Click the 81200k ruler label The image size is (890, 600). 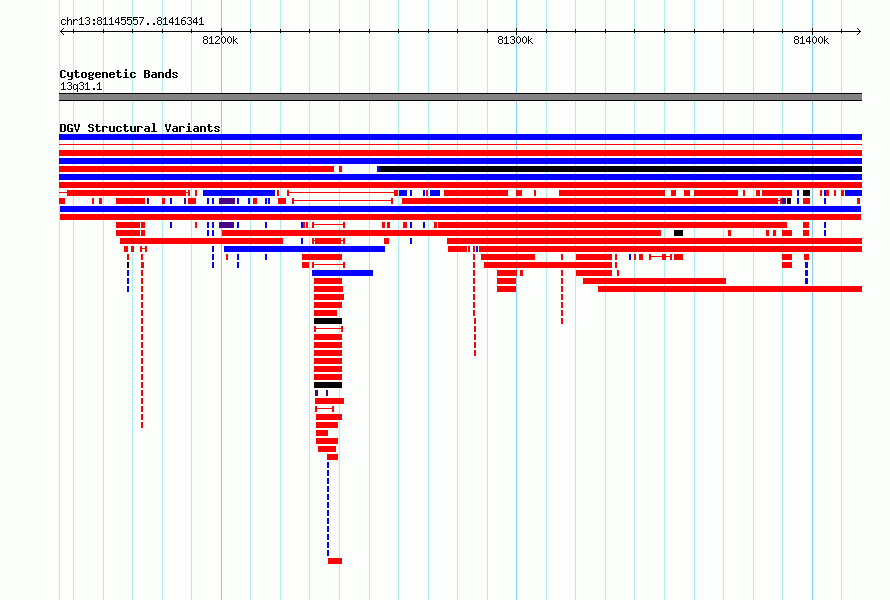220,40
